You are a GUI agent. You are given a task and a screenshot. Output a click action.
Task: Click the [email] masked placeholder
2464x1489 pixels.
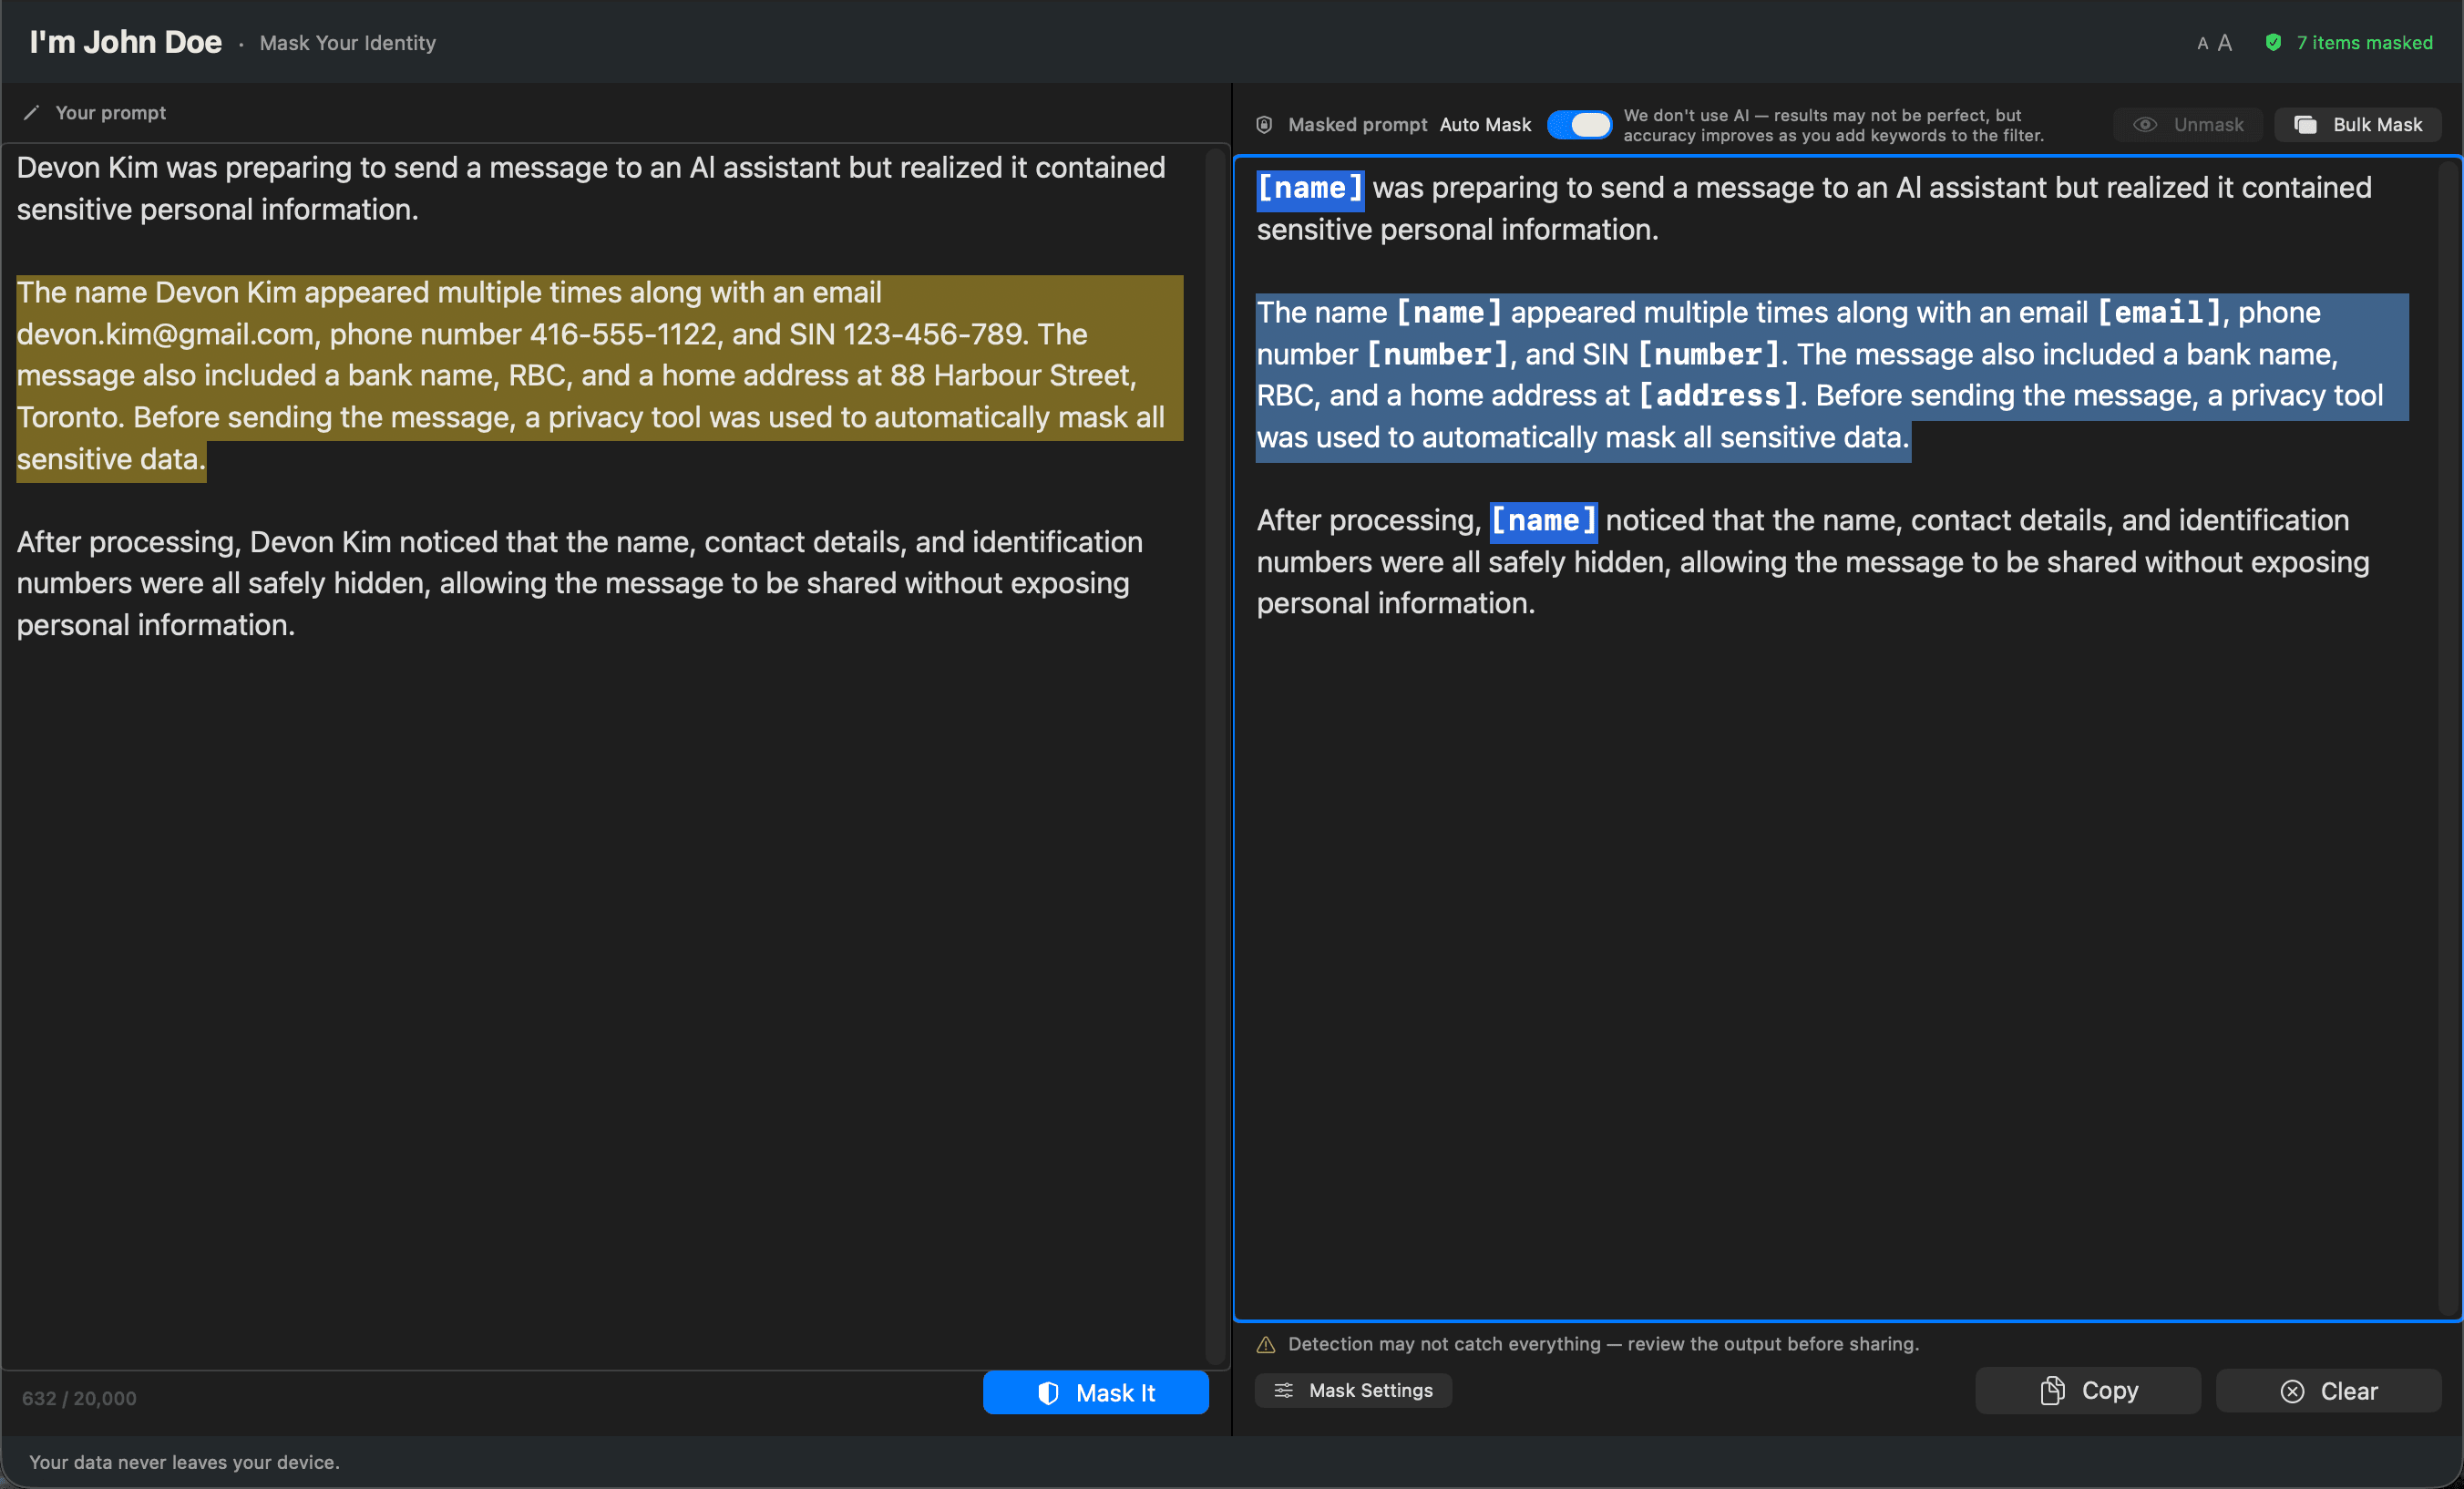click(x=2160, y=312)
